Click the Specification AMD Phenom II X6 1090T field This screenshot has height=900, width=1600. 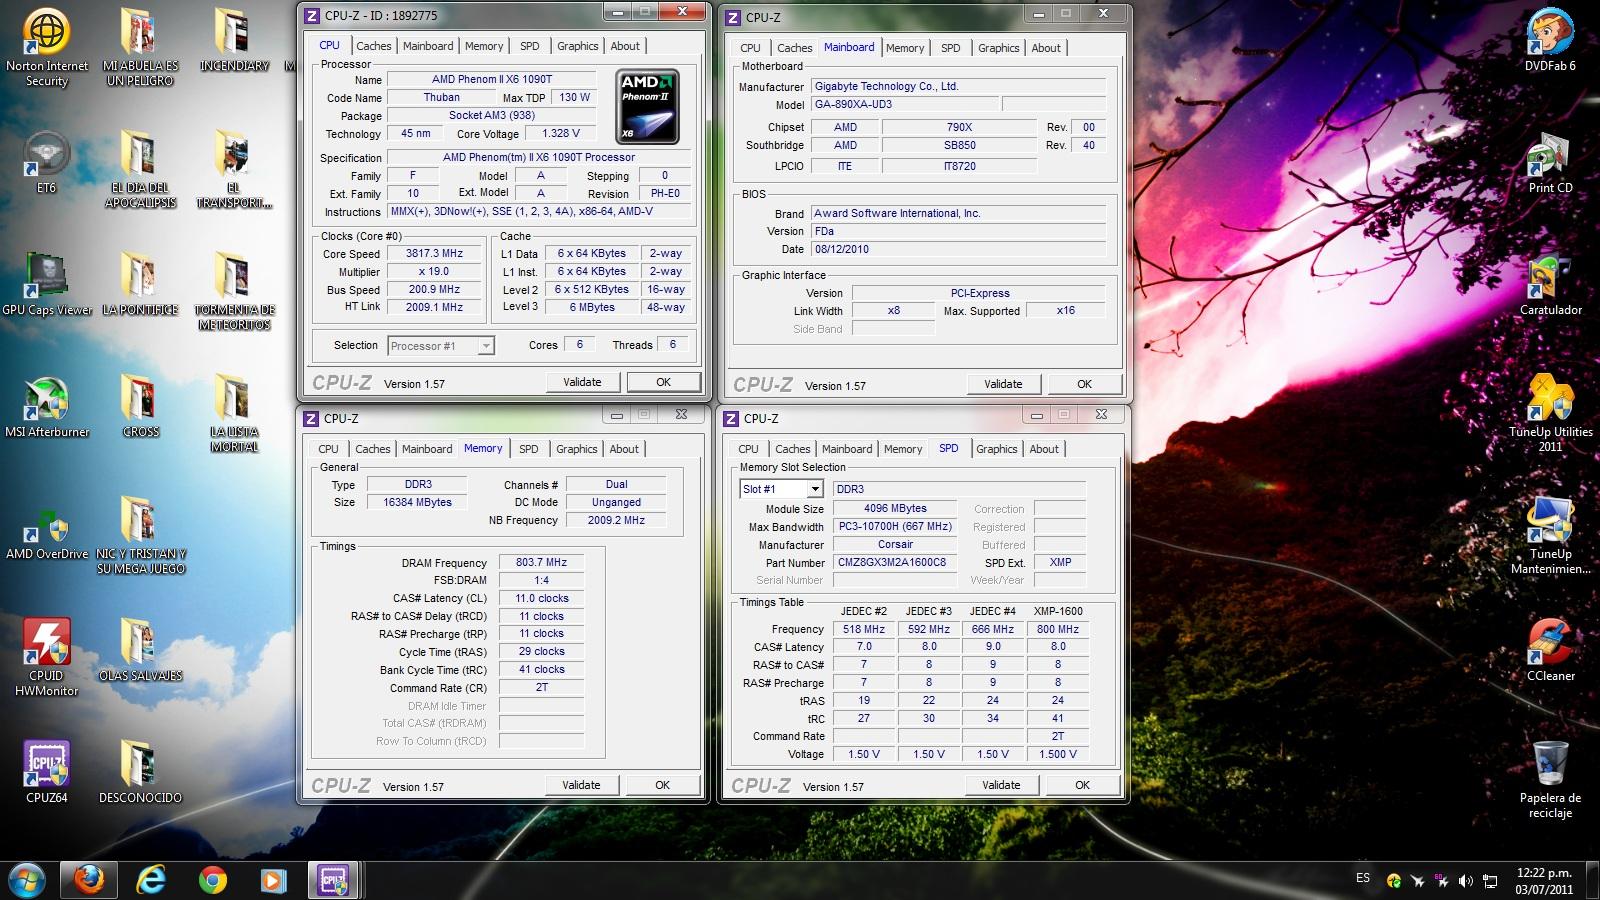click(x=539, y=158)
